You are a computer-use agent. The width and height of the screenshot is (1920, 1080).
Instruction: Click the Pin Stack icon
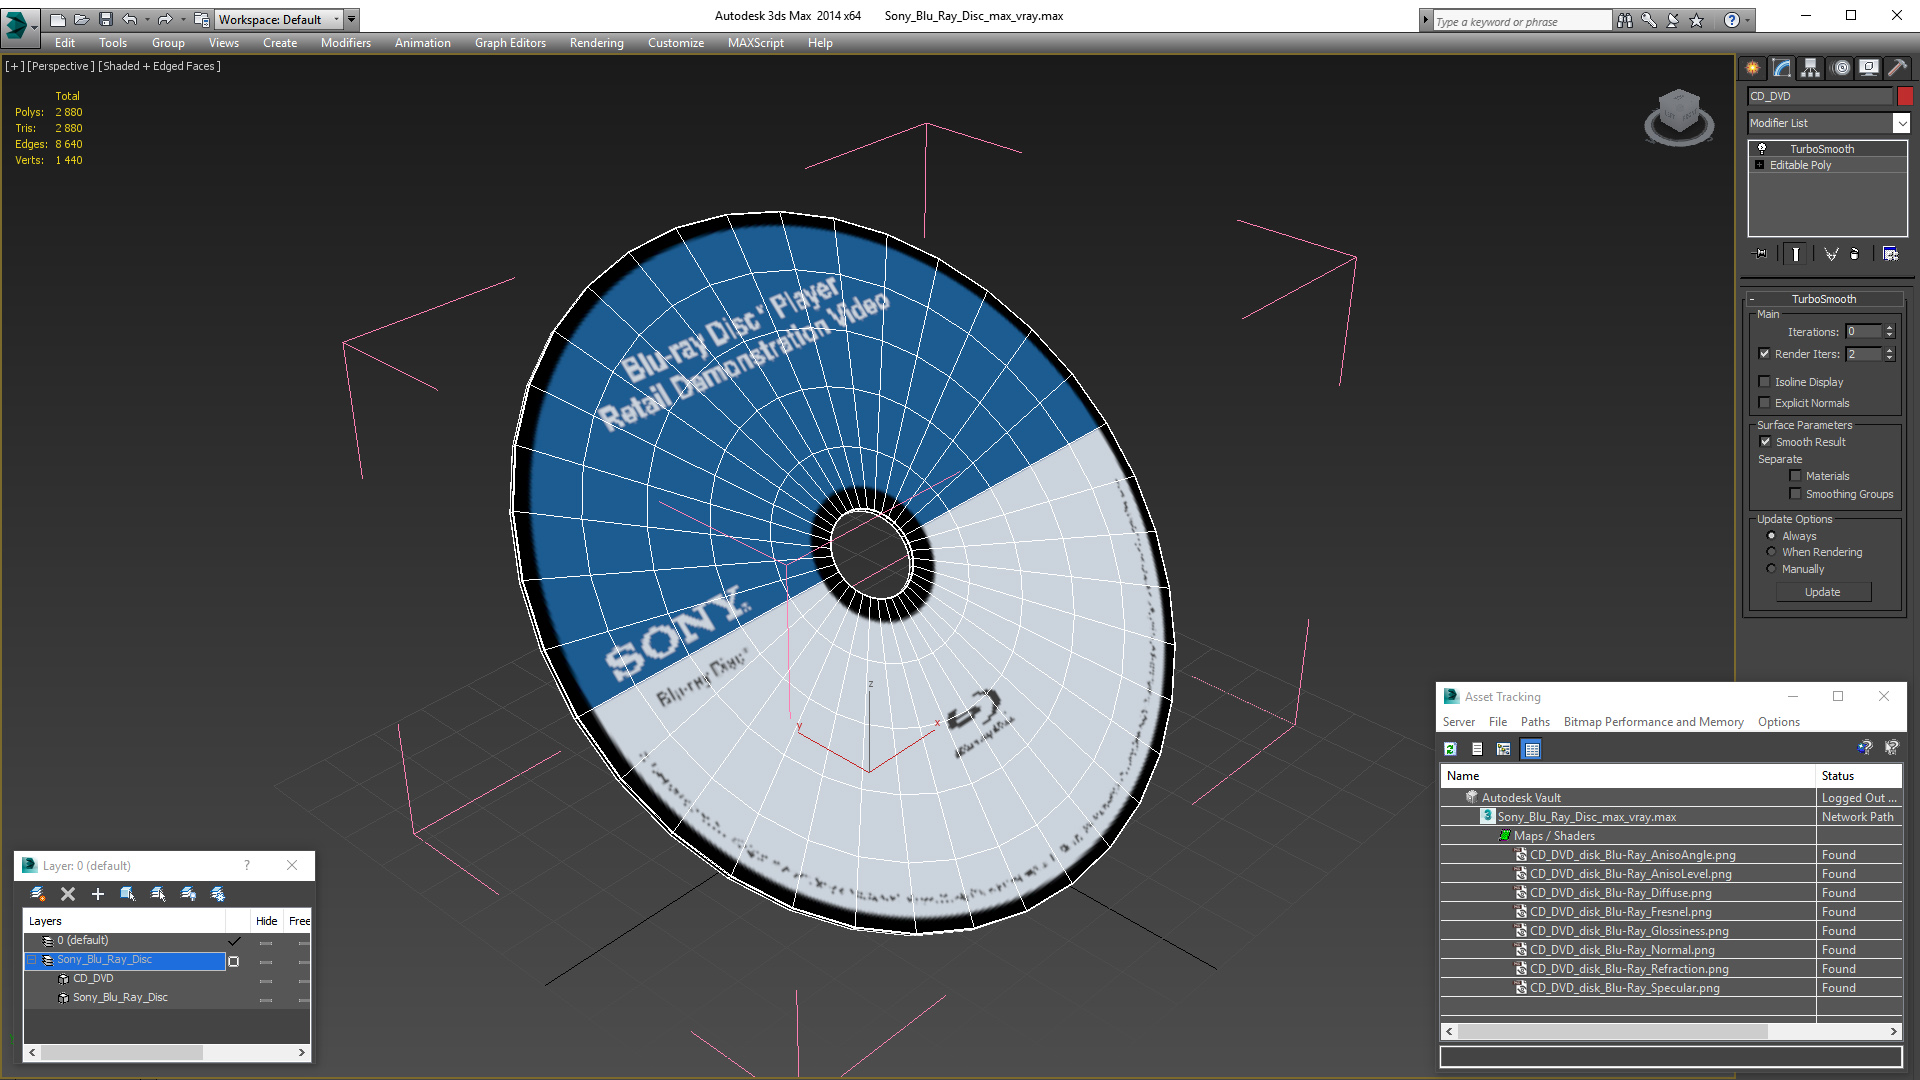(1761, 254)
